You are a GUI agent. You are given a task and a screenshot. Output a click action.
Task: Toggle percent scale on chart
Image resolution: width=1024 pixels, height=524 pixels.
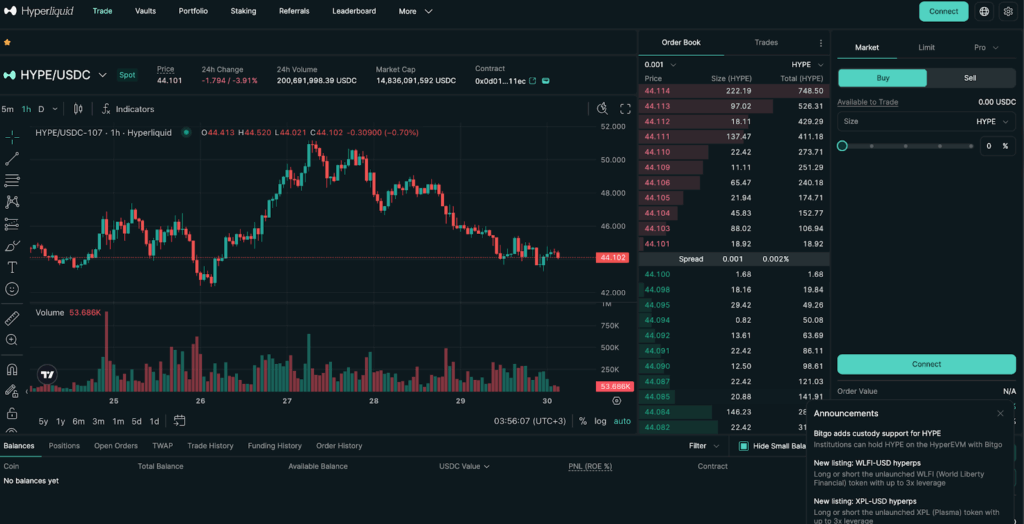[x=583, y=421]
